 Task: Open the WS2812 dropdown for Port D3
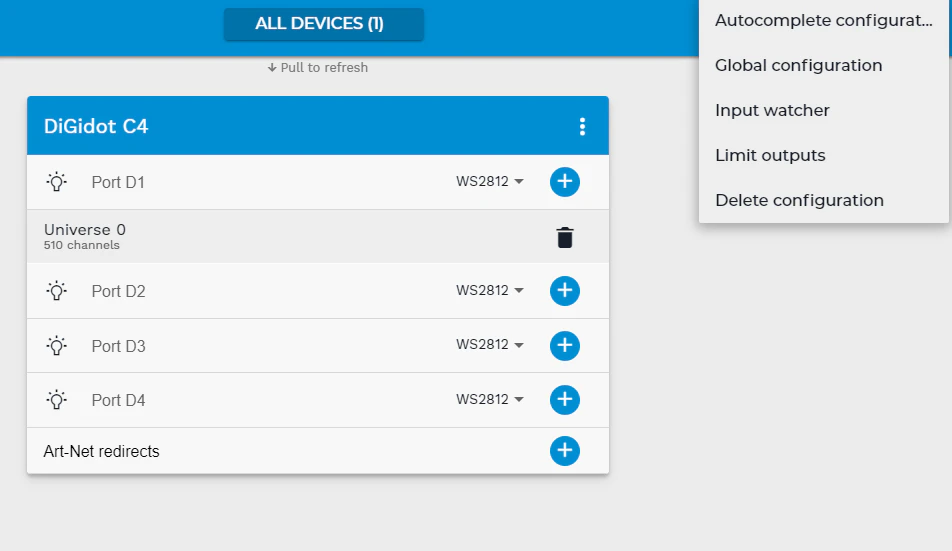pos(489,345)
